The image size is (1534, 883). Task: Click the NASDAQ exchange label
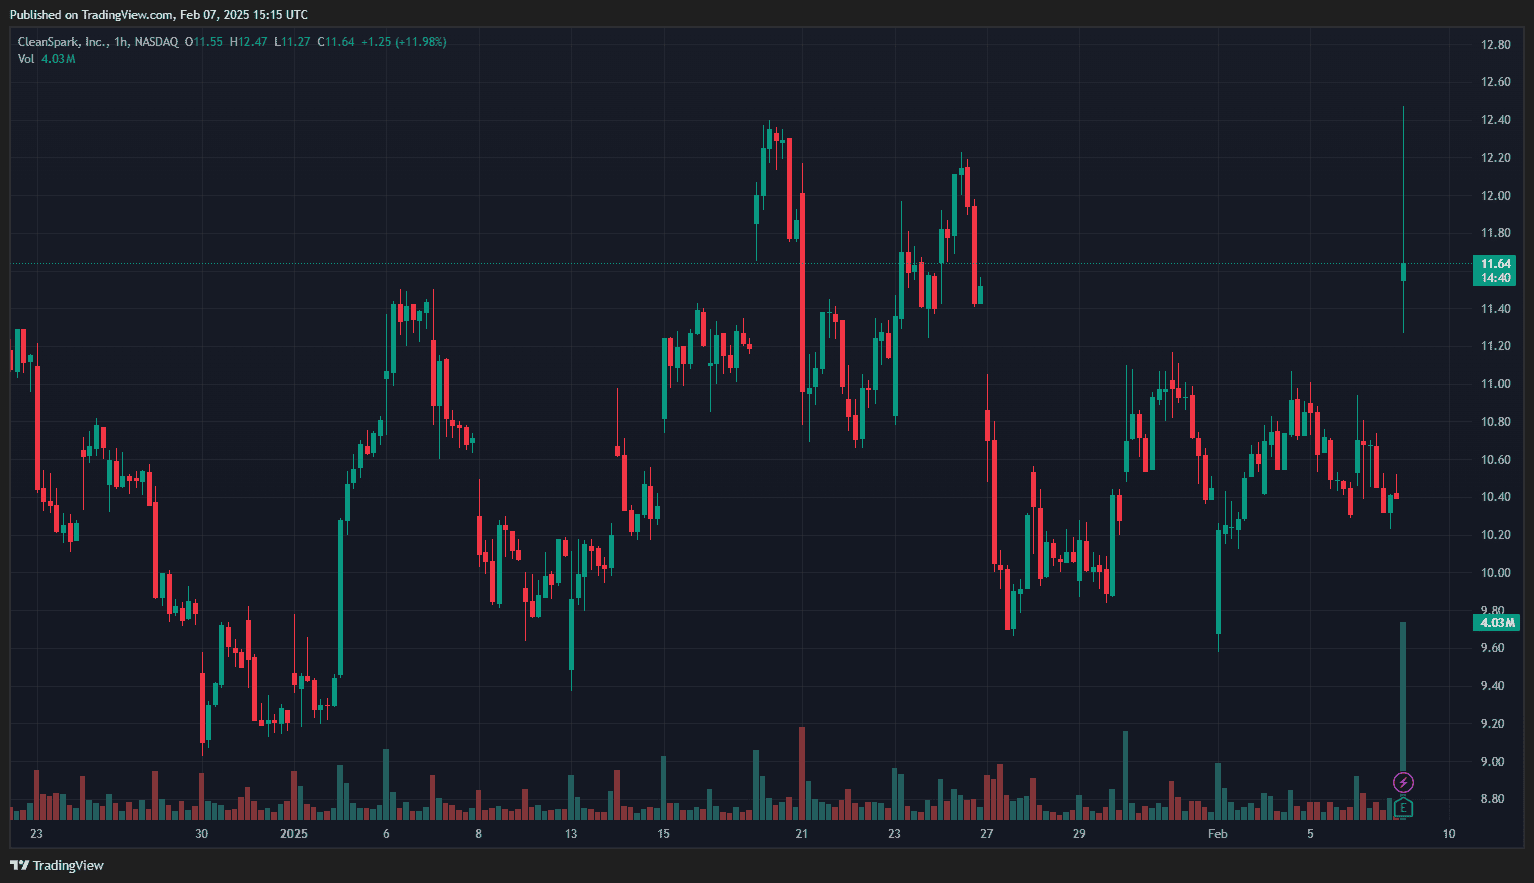[156, 42]
